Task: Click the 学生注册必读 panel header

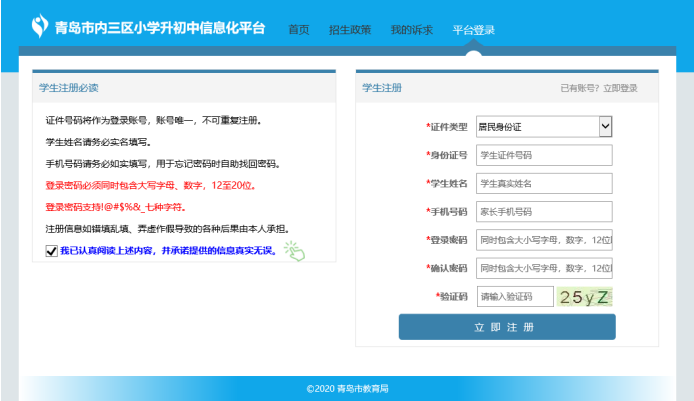Action: [x=68, y=88]
